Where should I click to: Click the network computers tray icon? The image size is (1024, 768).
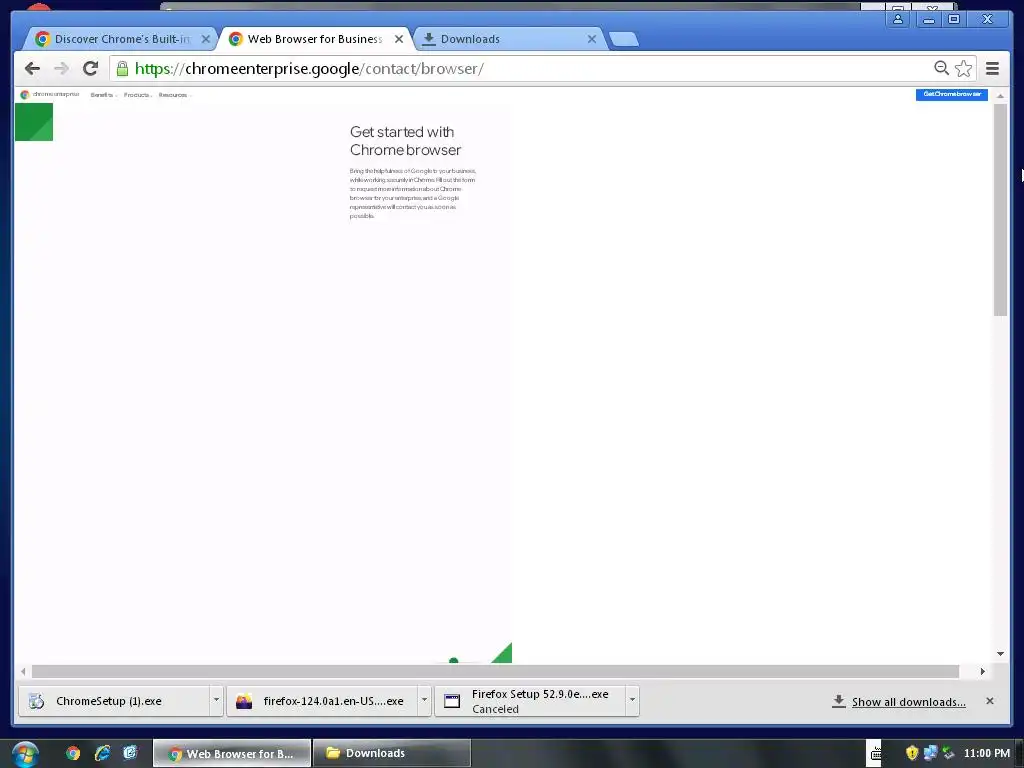click(x=930, y=753)
